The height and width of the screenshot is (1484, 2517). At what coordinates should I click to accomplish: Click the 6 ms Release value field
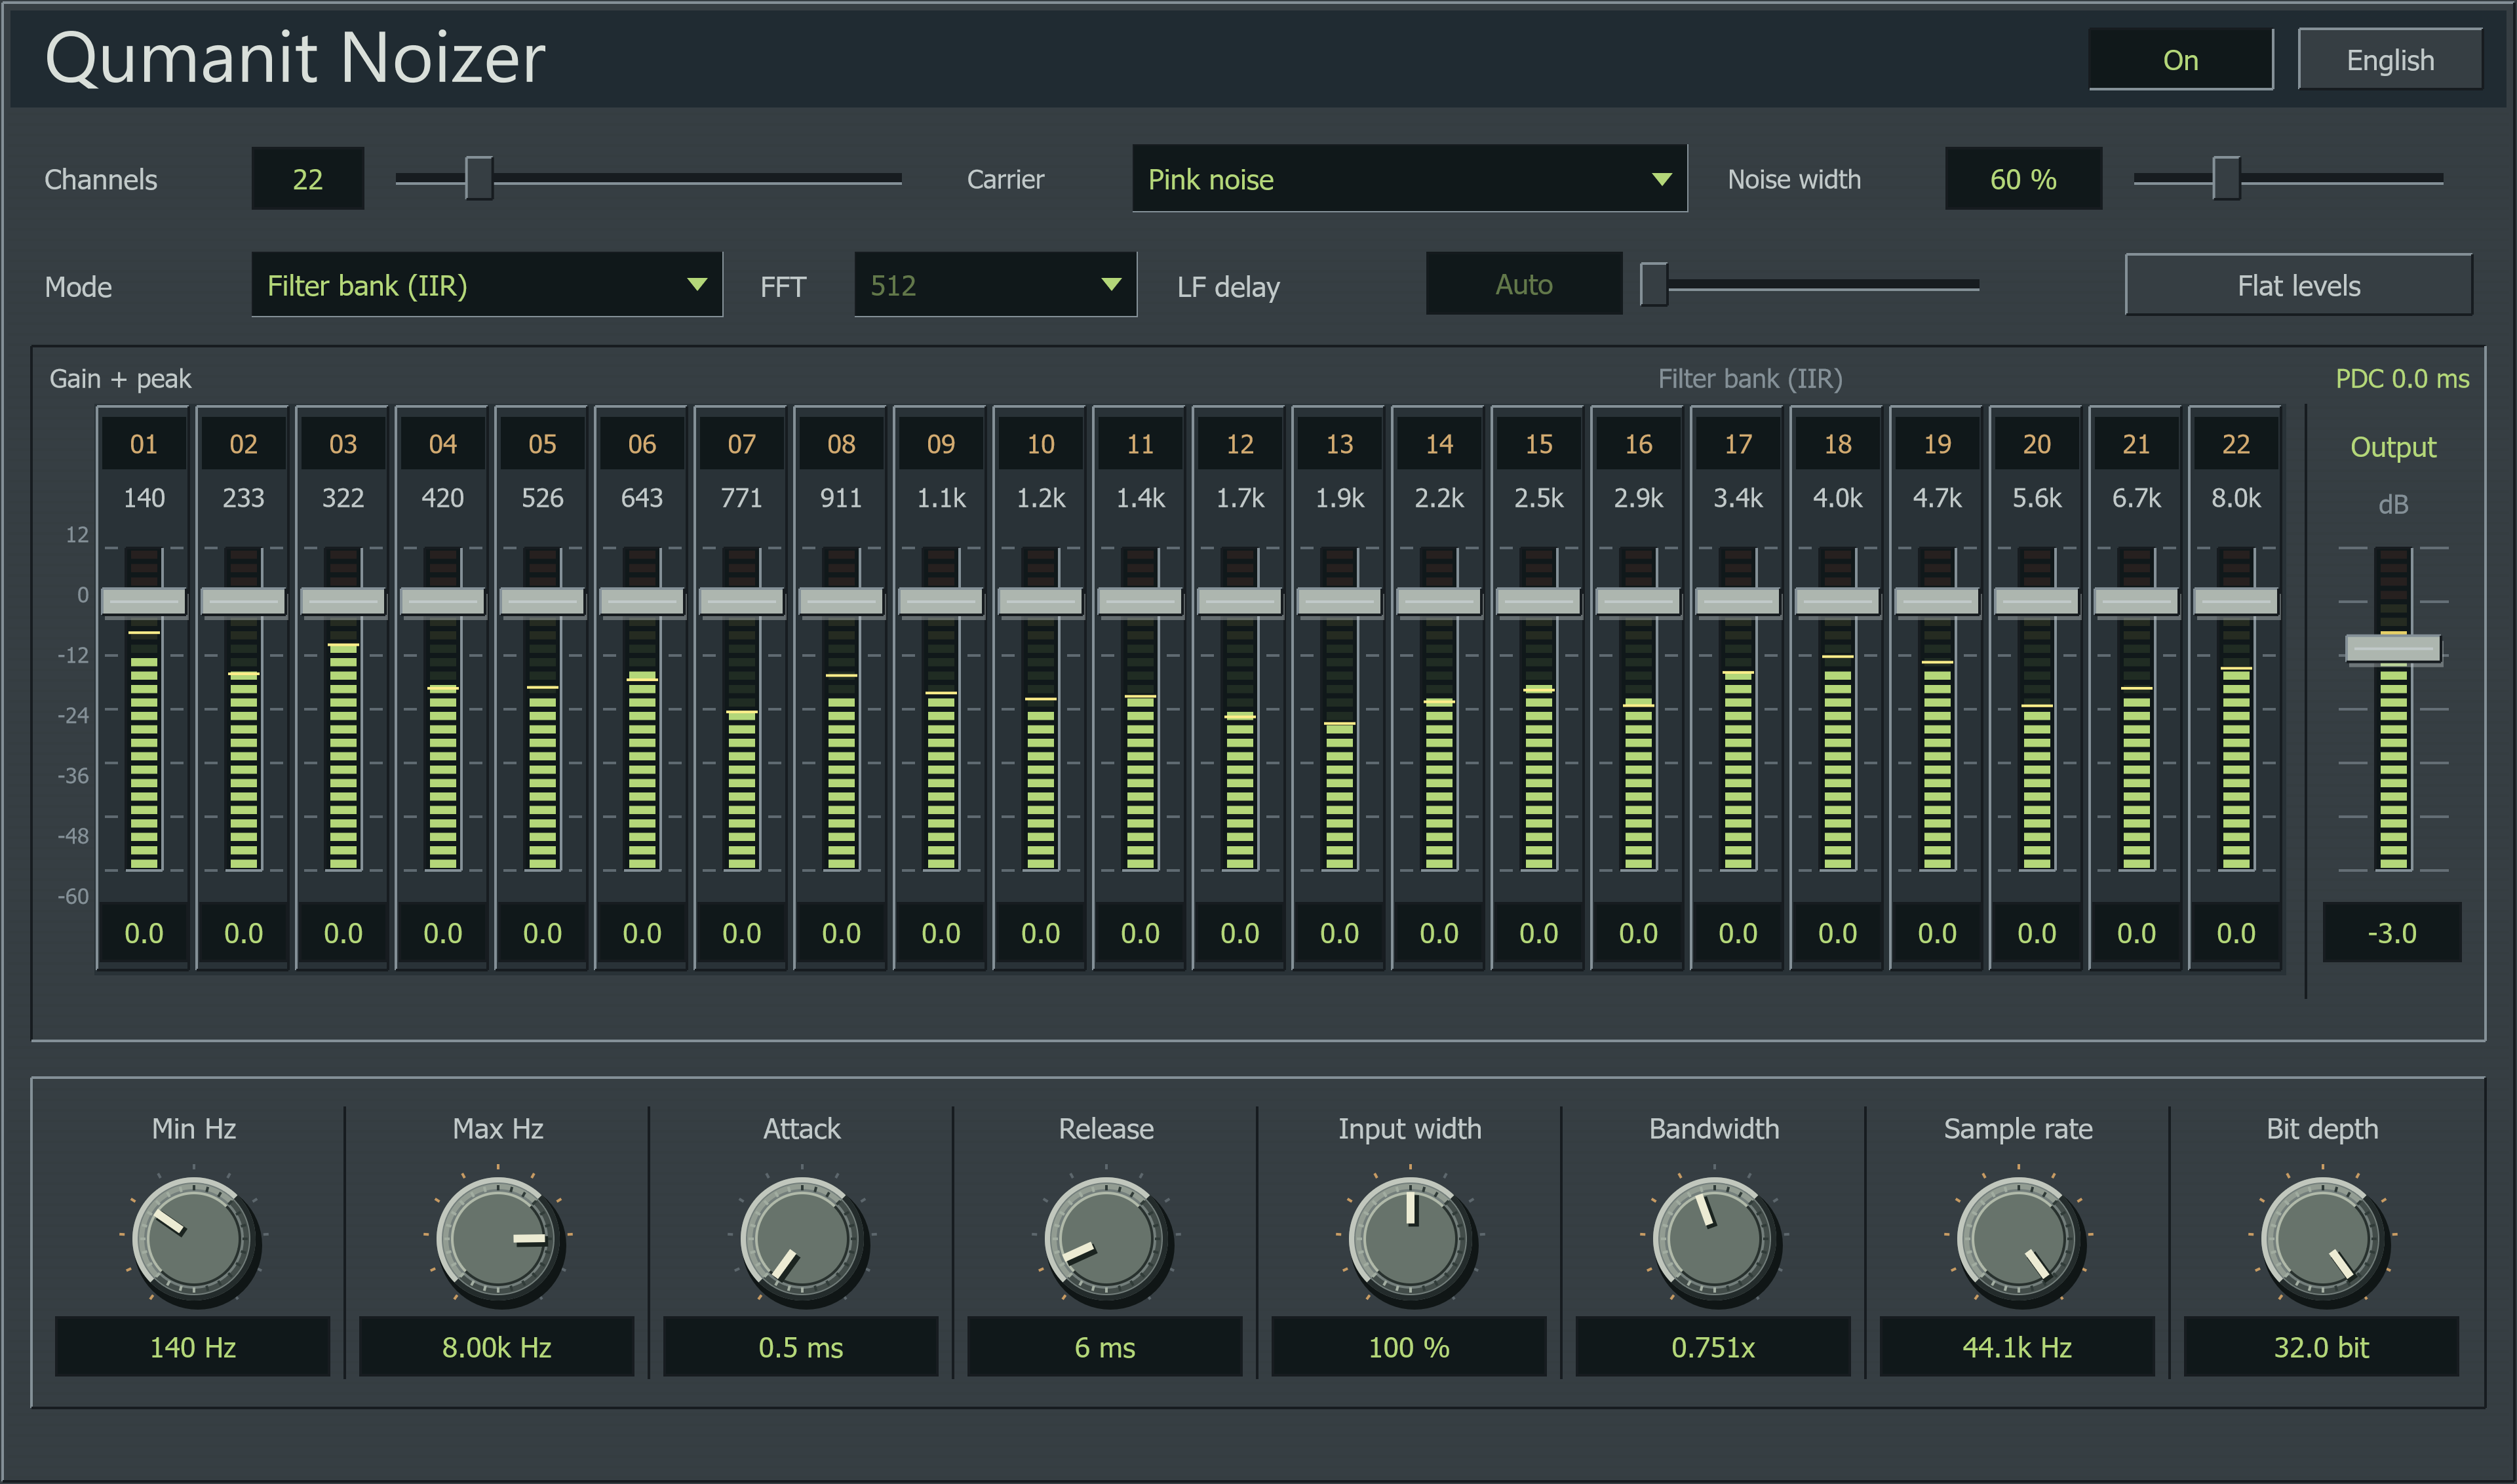(x=1104, y=1347)
